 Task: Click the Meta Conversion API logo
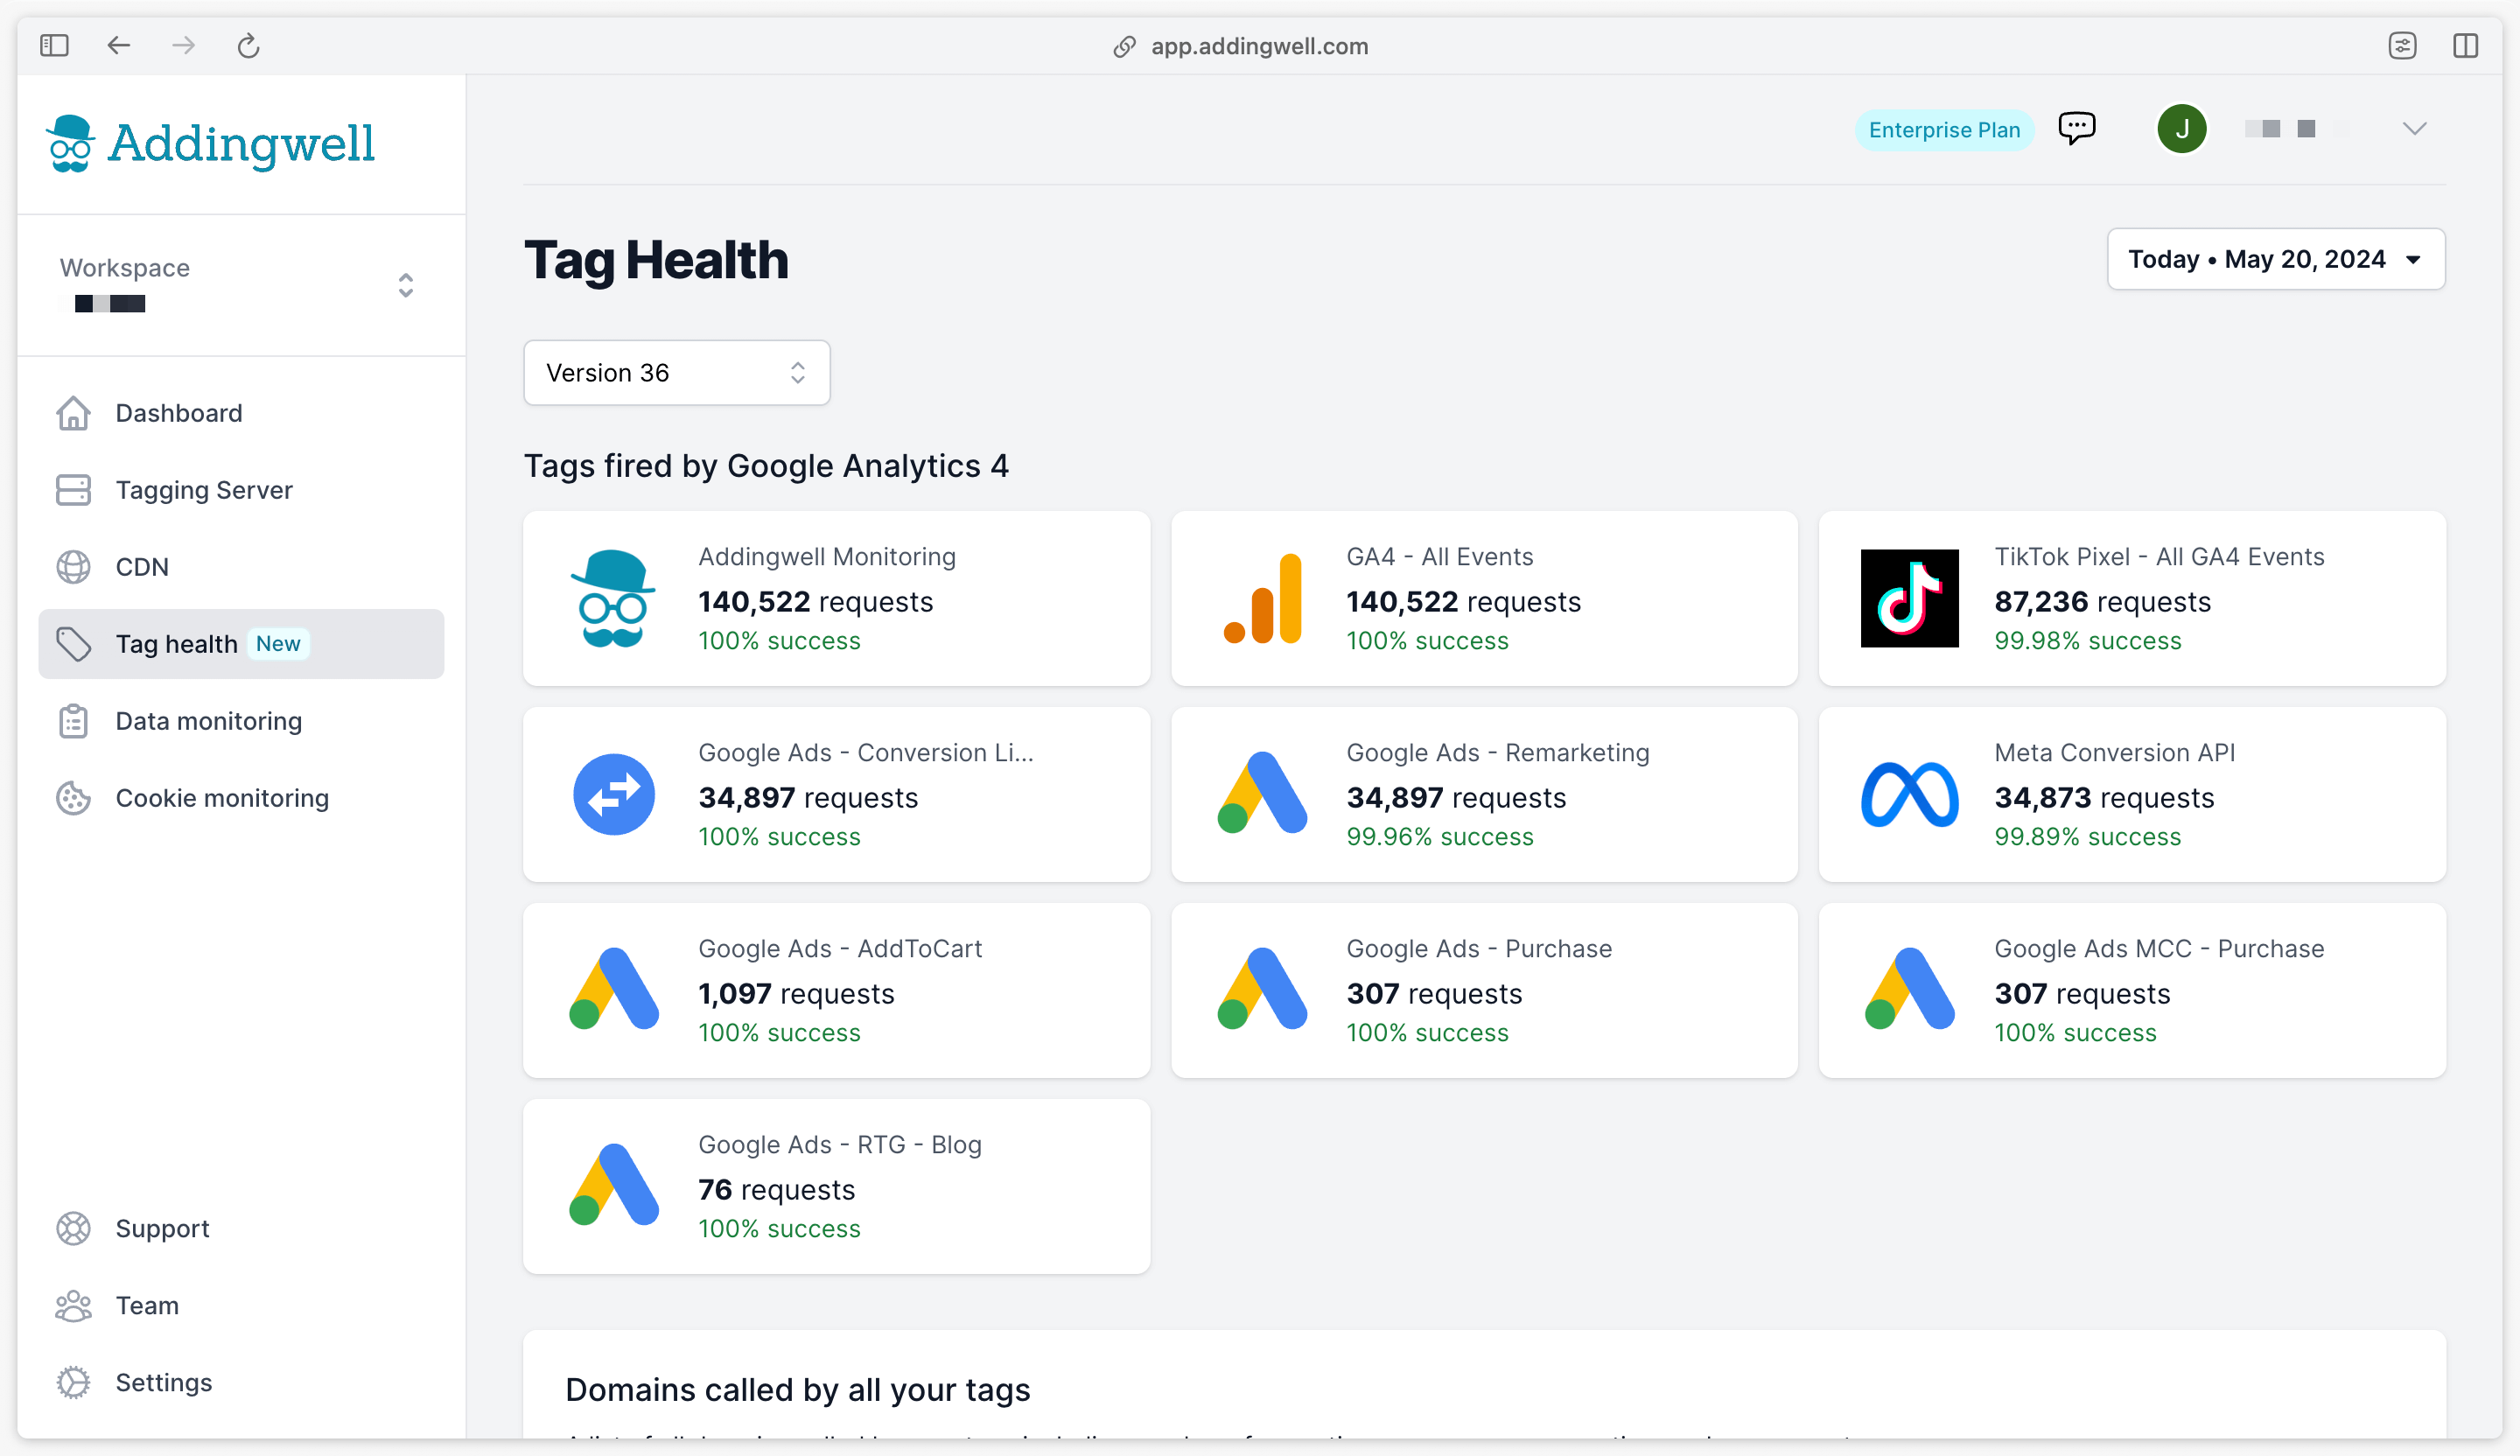point(1909,795)
